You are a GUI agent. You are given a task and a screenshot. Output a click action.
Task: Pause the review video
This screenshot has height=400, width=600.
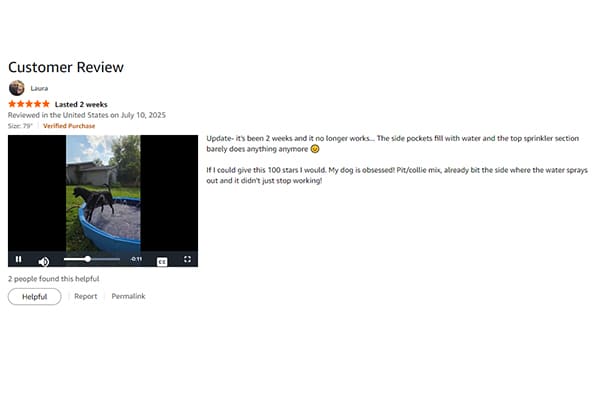point(18,259)
